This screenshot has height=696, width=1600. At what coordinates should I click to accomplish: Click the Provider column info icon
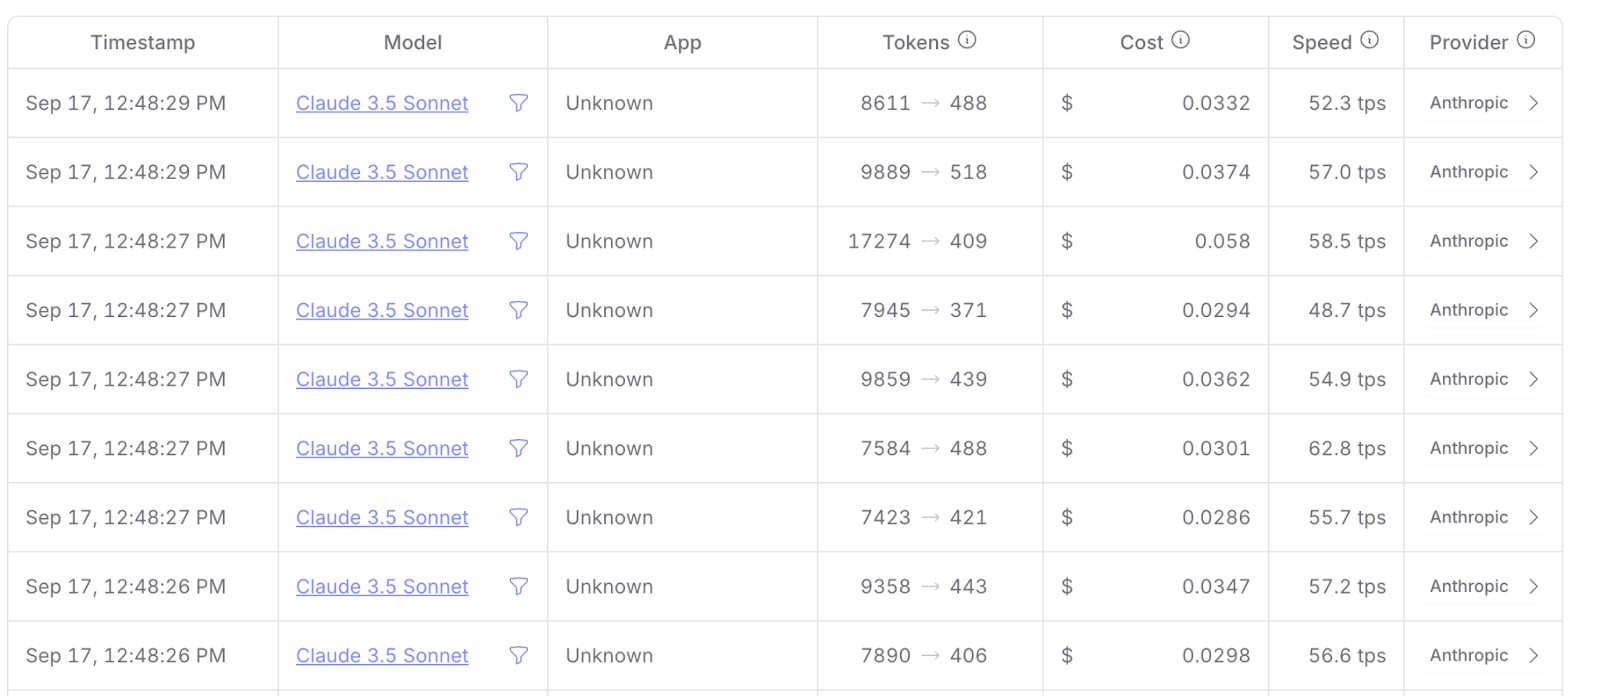pyautogui.click(x=1526, y=40)
